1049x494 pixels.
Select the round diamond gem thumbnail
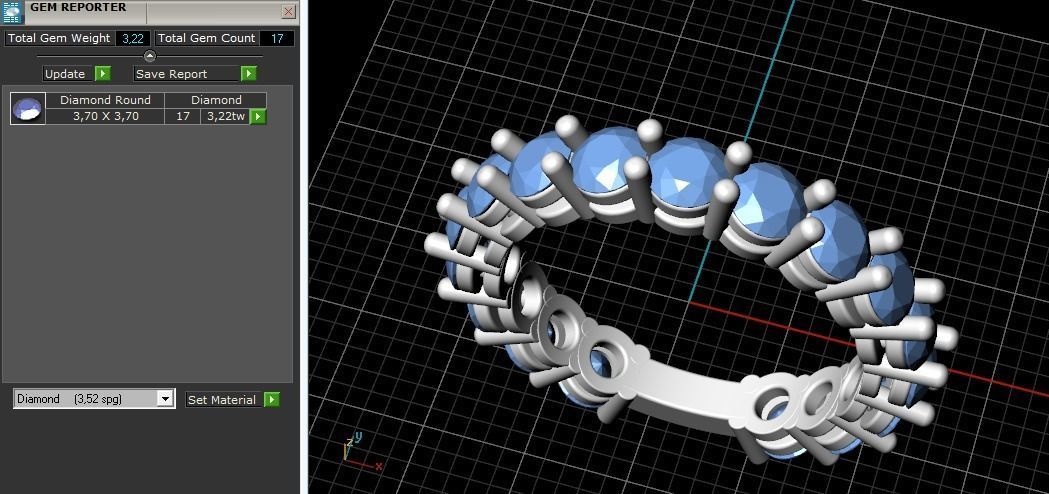(x=27, y=108)
